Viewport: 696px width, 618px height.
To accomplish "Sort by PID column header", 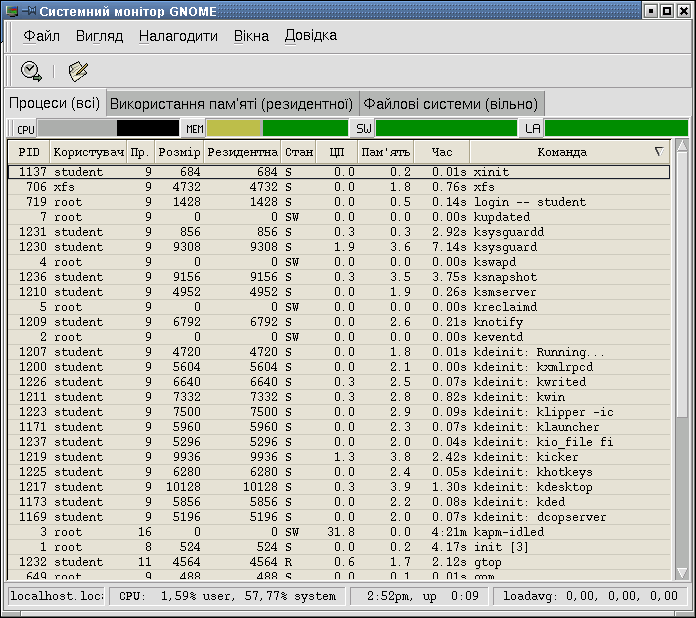I will pos(29,152).
